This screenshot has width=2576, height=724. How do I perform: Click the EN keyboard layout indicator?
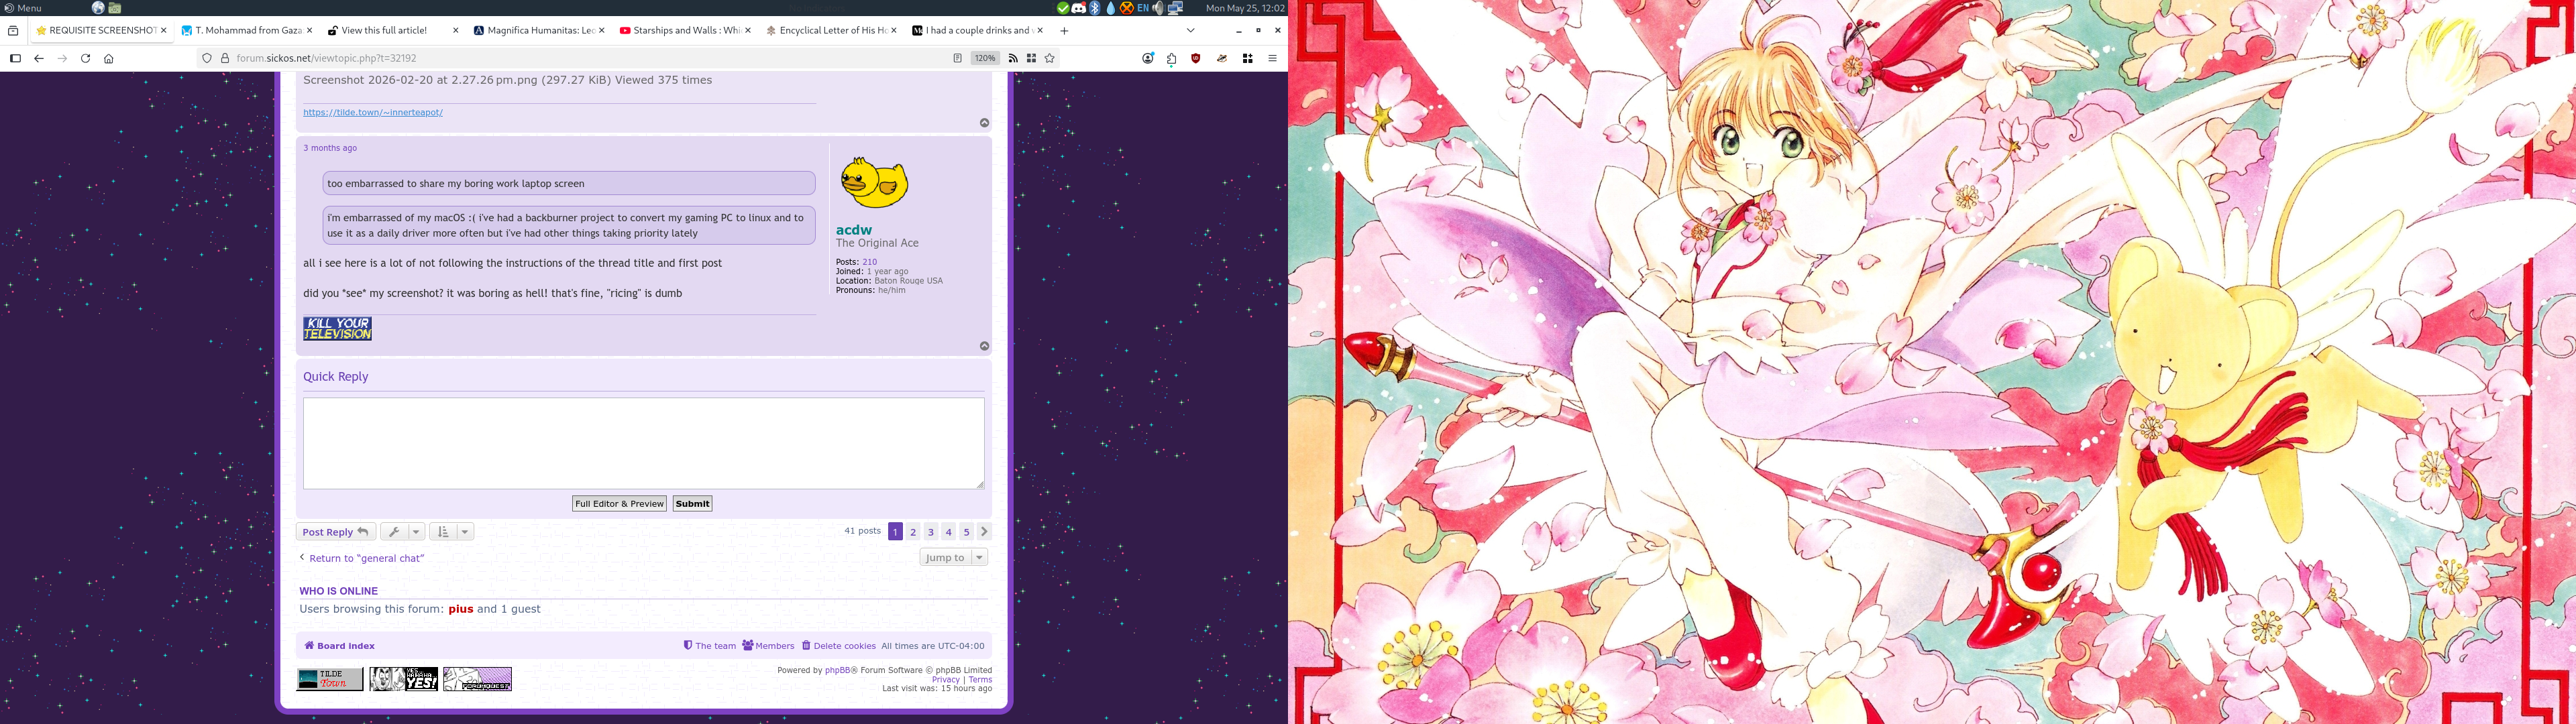[1143, 8]
